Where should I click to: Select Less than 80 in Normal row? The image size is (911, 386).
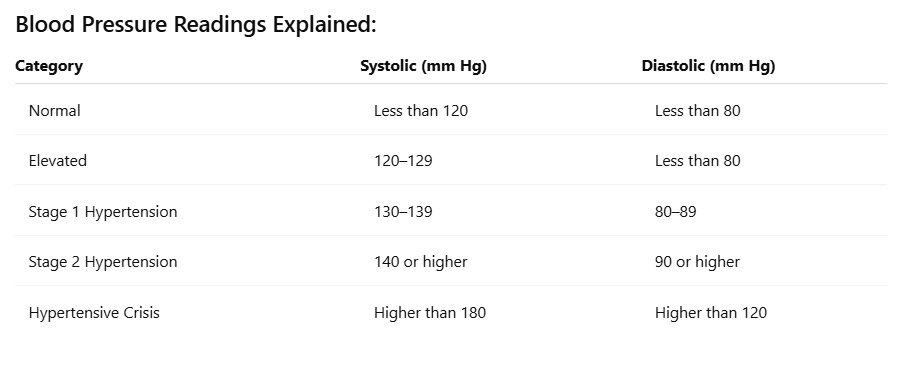pos(698,110)
